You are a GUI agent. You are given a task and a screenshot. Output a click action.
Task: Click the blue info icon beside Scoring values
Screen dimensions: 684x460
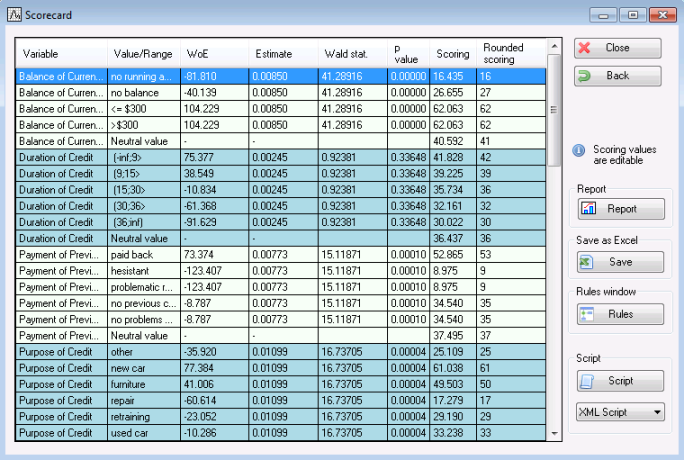pos(578,151)
